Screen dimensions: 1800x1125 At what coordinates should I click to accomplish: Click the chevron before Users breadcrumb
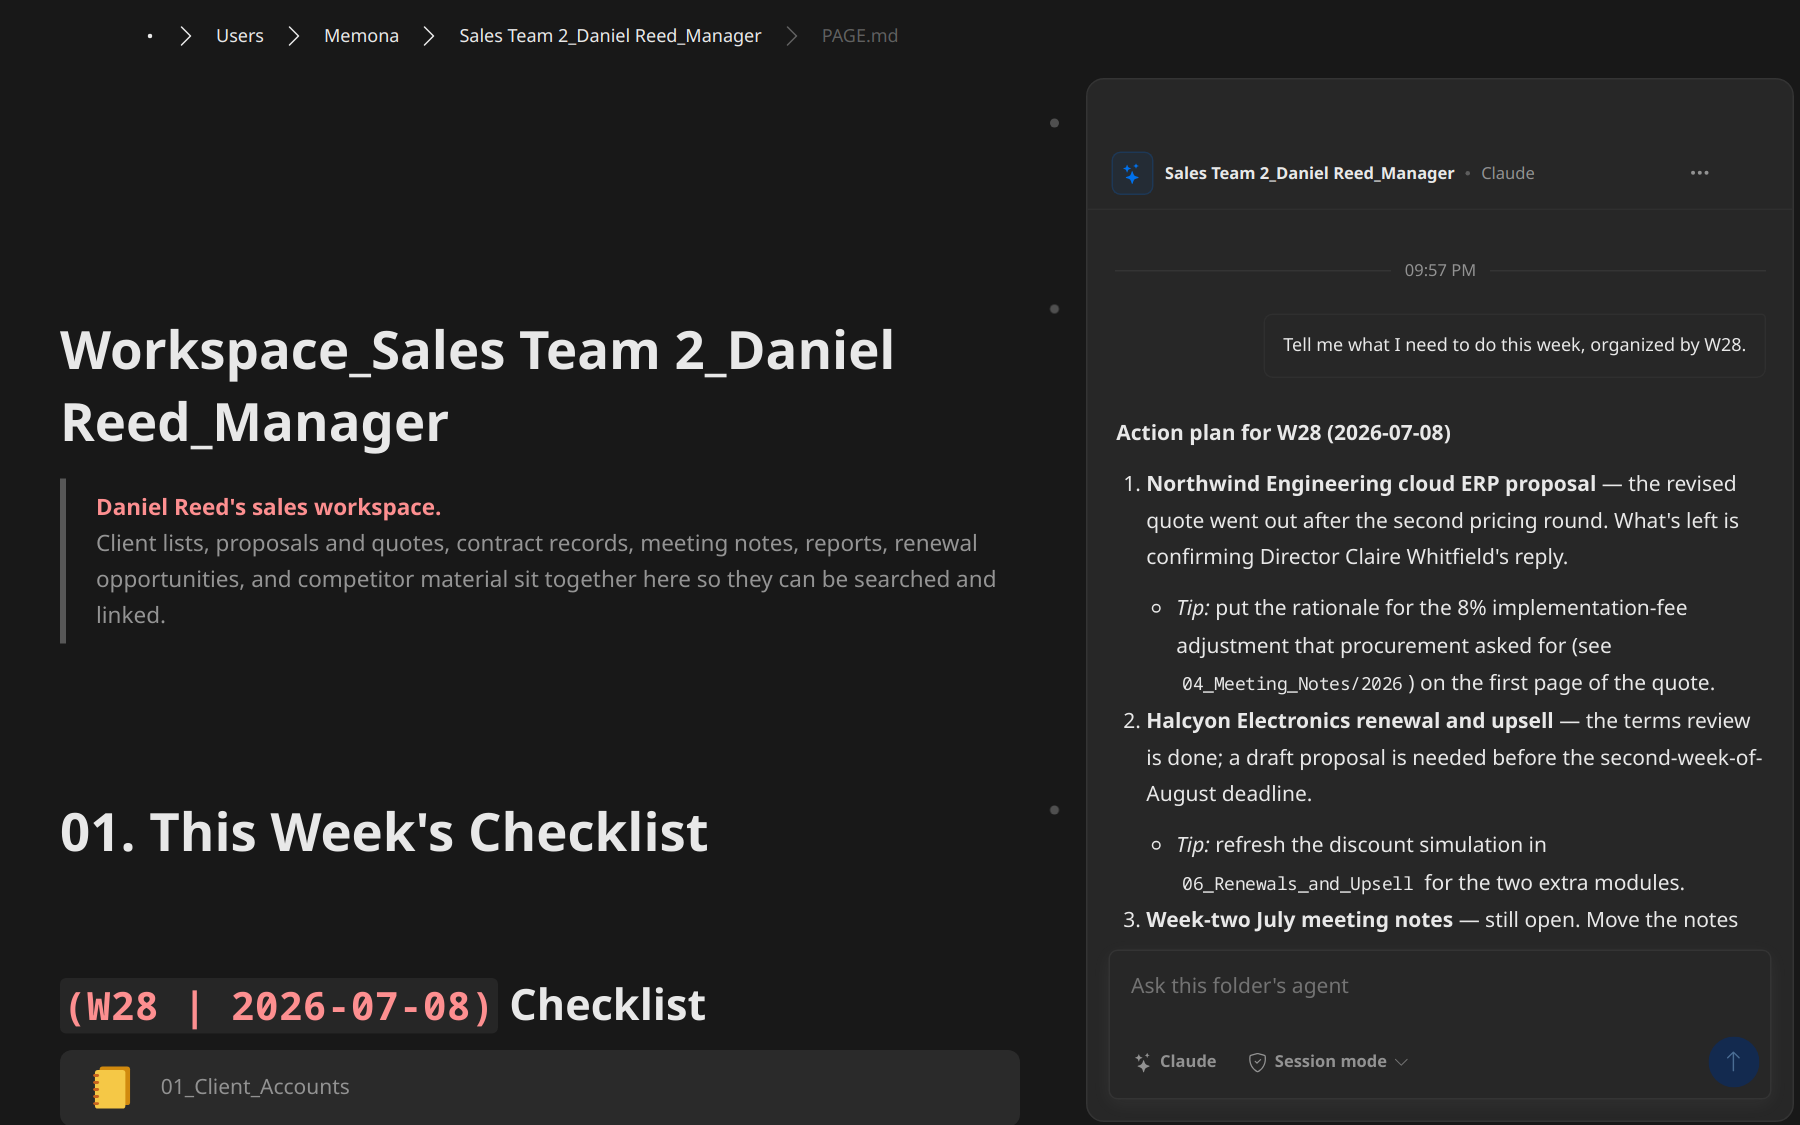point(186,36)
